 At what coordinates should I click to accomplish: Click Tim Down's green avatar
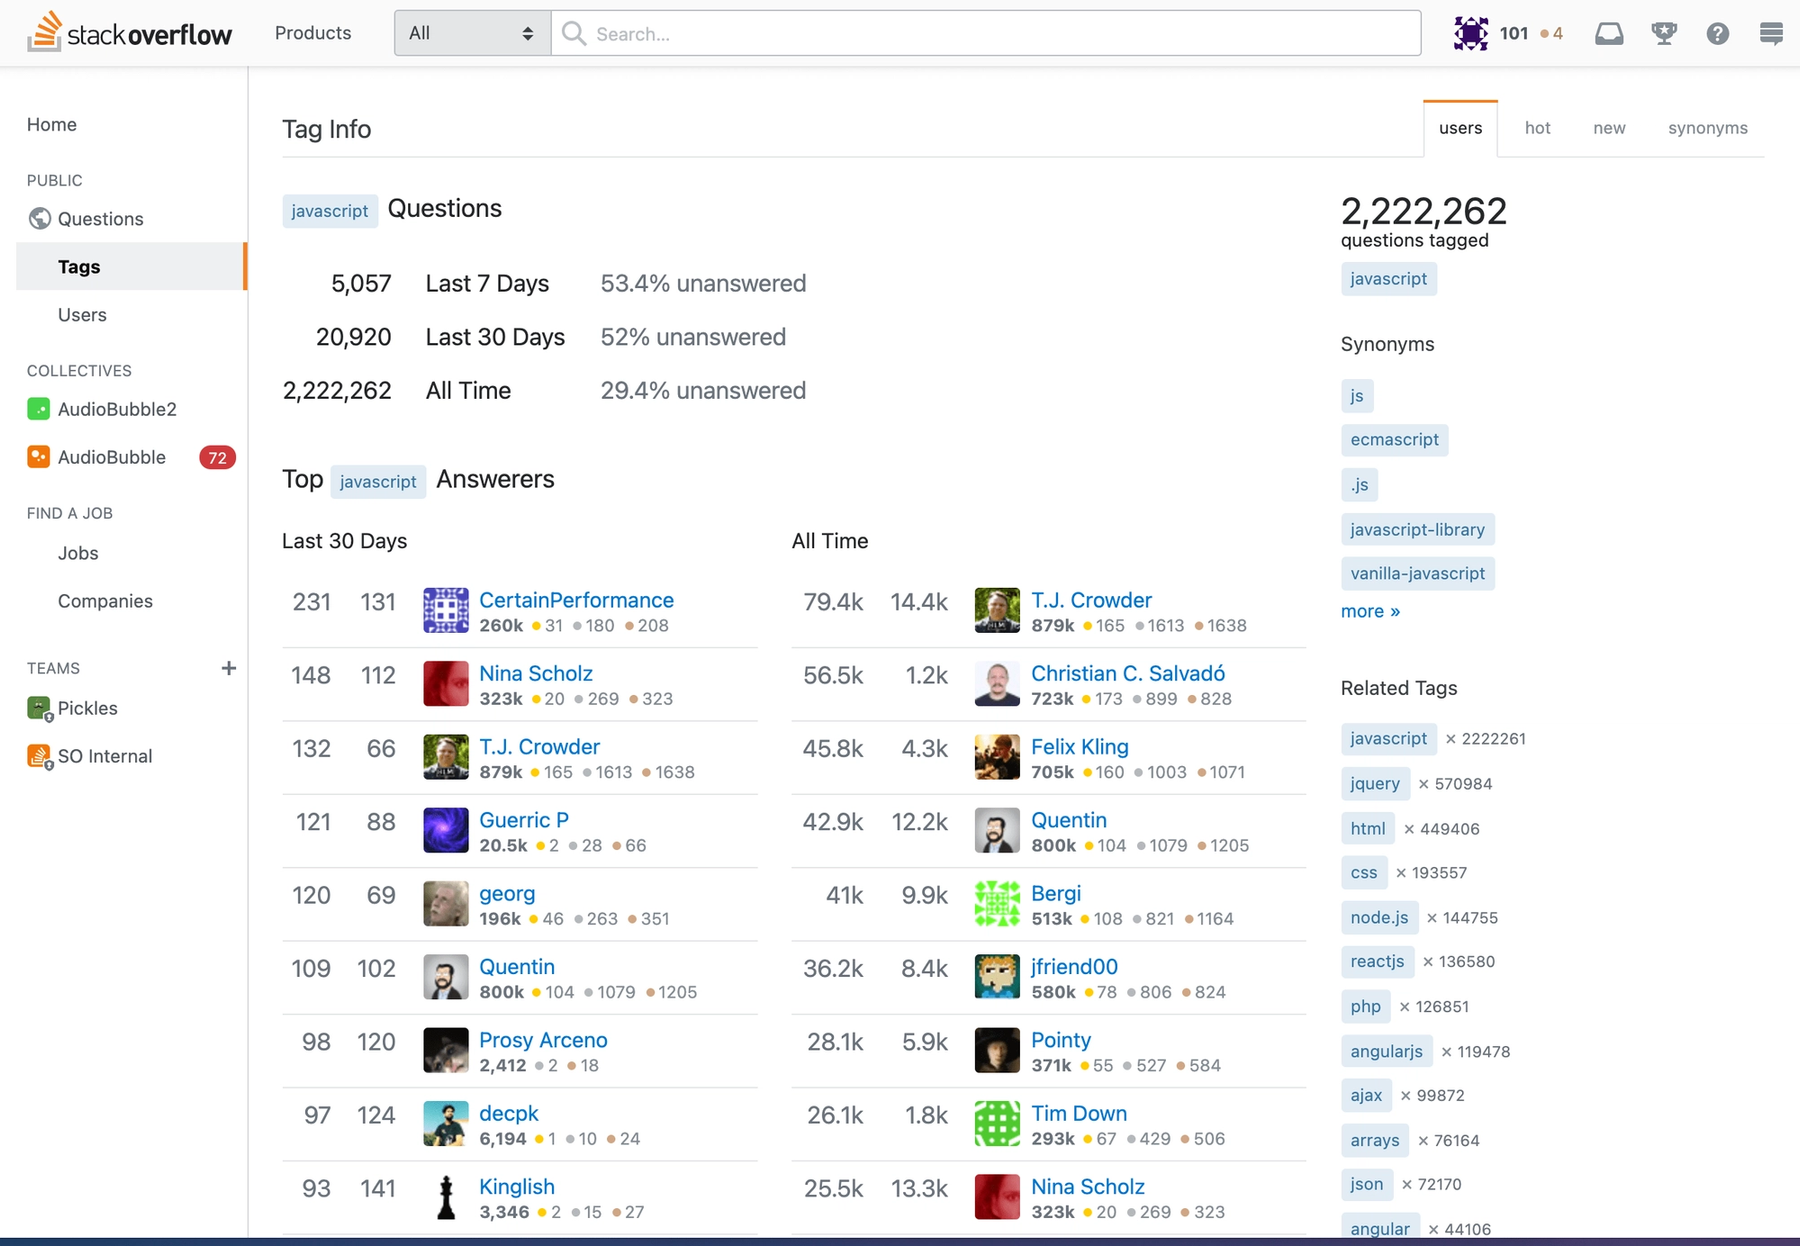point(997,1123)
